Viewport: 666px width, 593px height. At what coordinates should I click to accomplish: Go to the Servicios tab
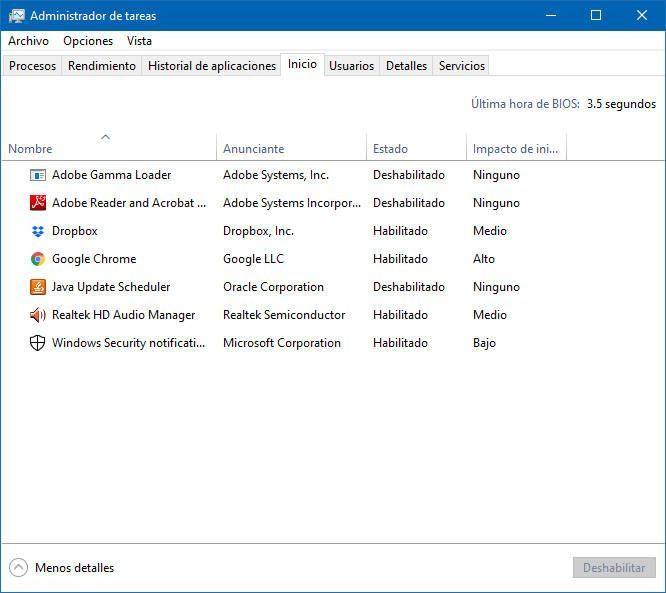(x=462, y=66)
